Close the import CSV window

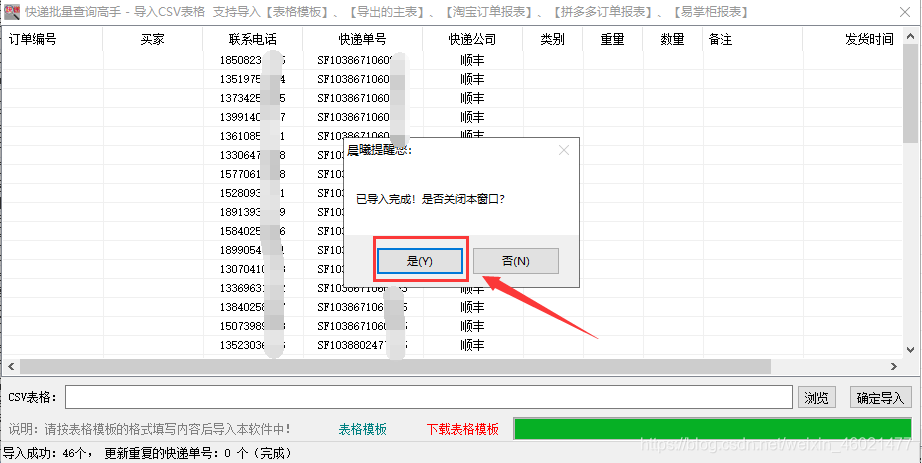coord(906,12)
